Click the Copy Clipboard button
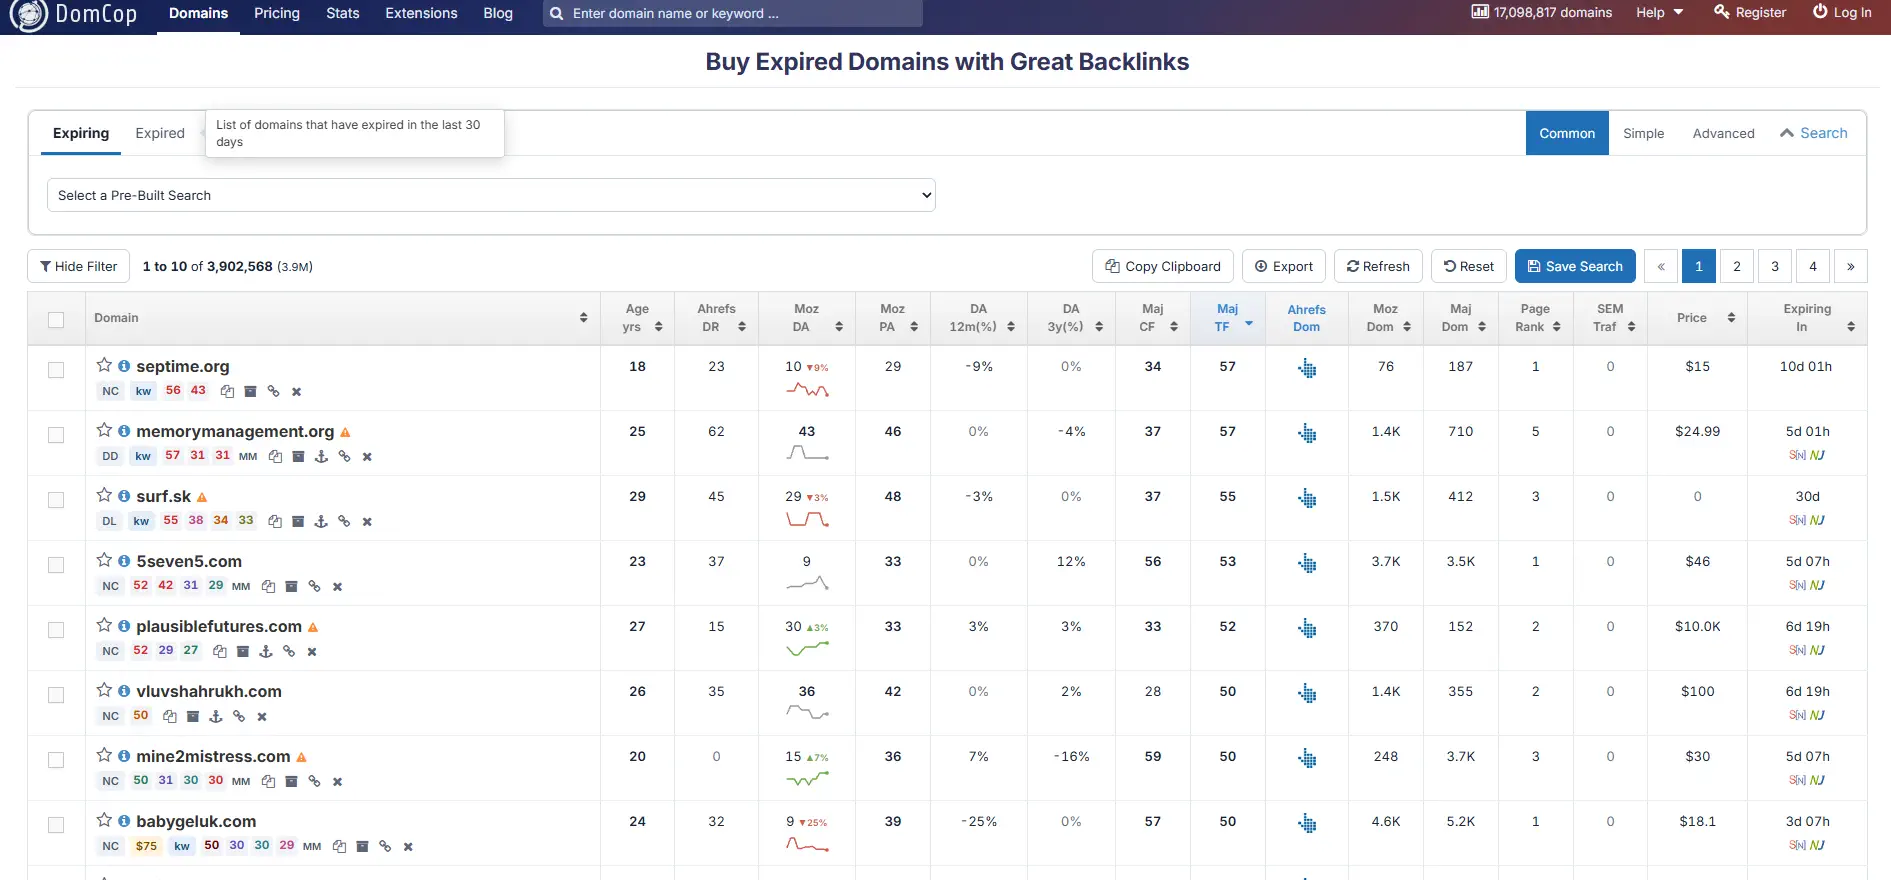This screenshot has width=1891, height=880. click(1163, 266)
